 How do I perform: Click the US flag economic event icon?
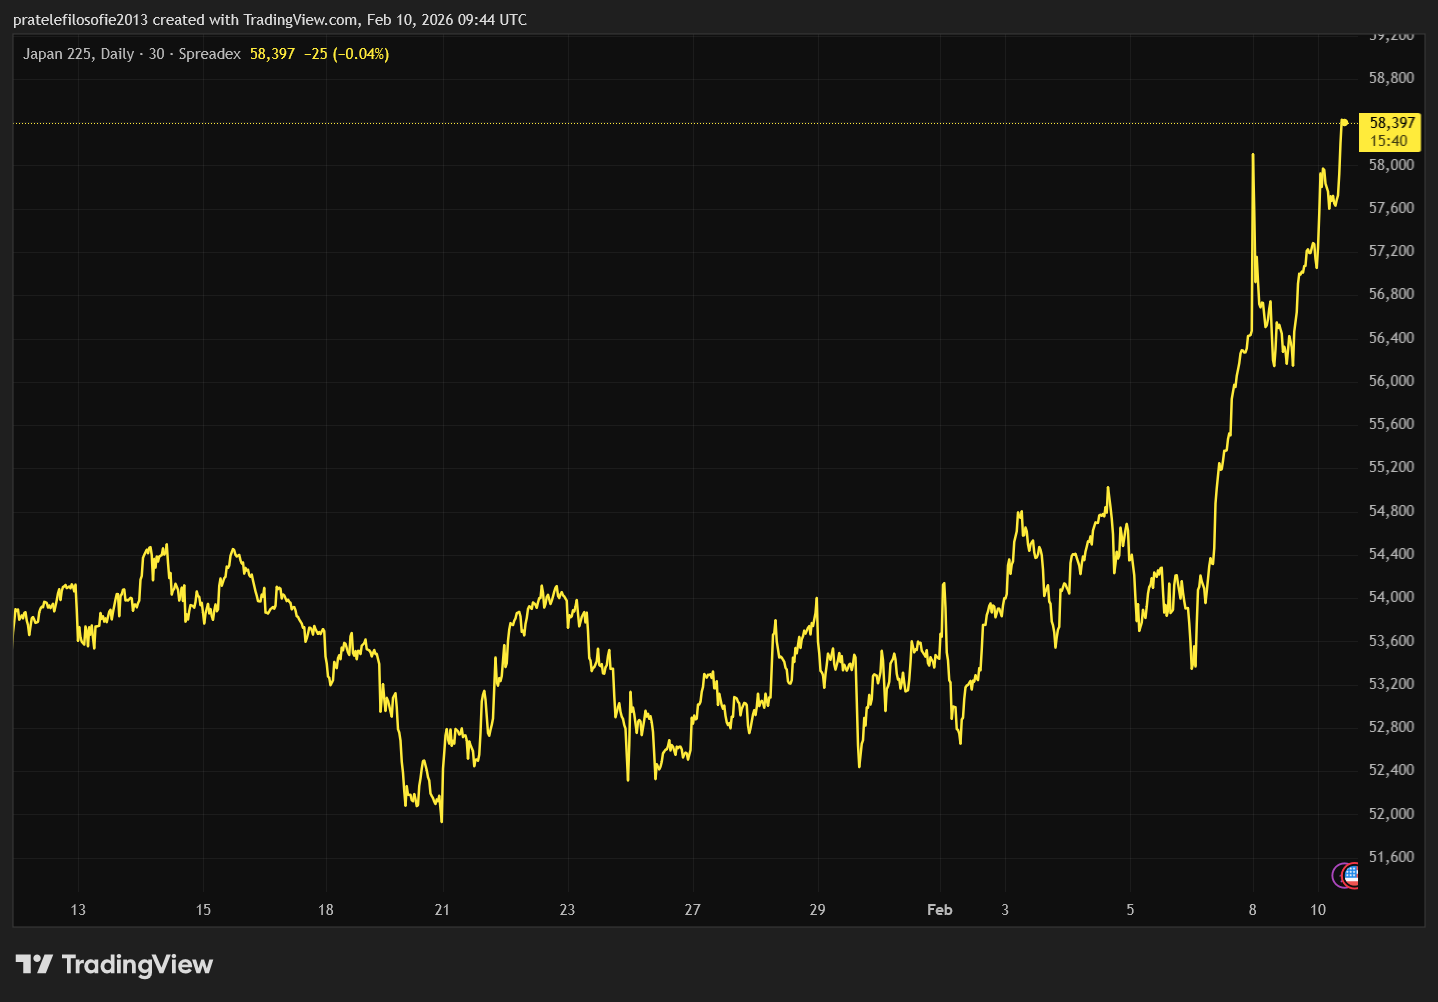1351,876
